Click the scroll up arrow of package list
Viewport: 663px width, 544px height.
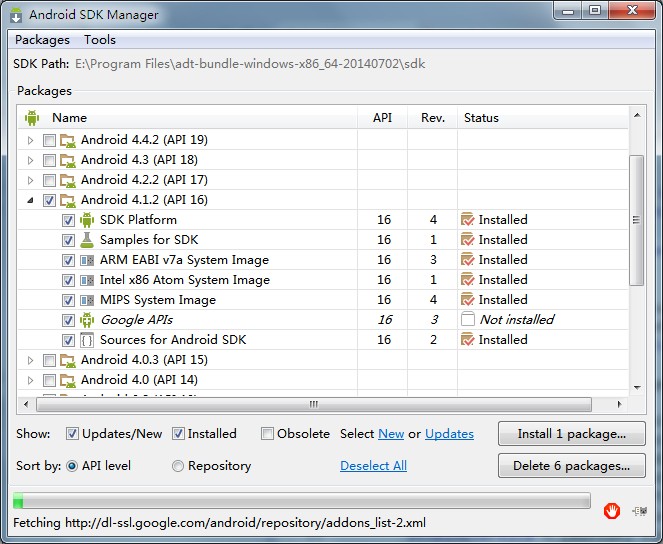(x=637, y=115)
